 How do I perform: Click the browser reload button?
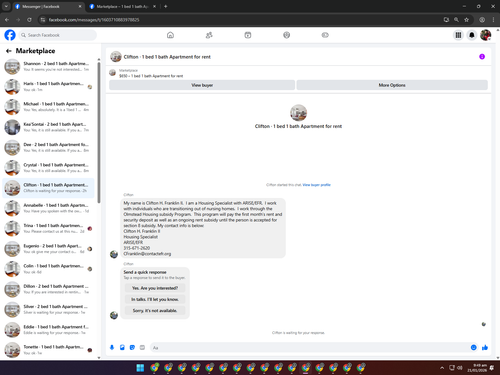tap(29, 20)
